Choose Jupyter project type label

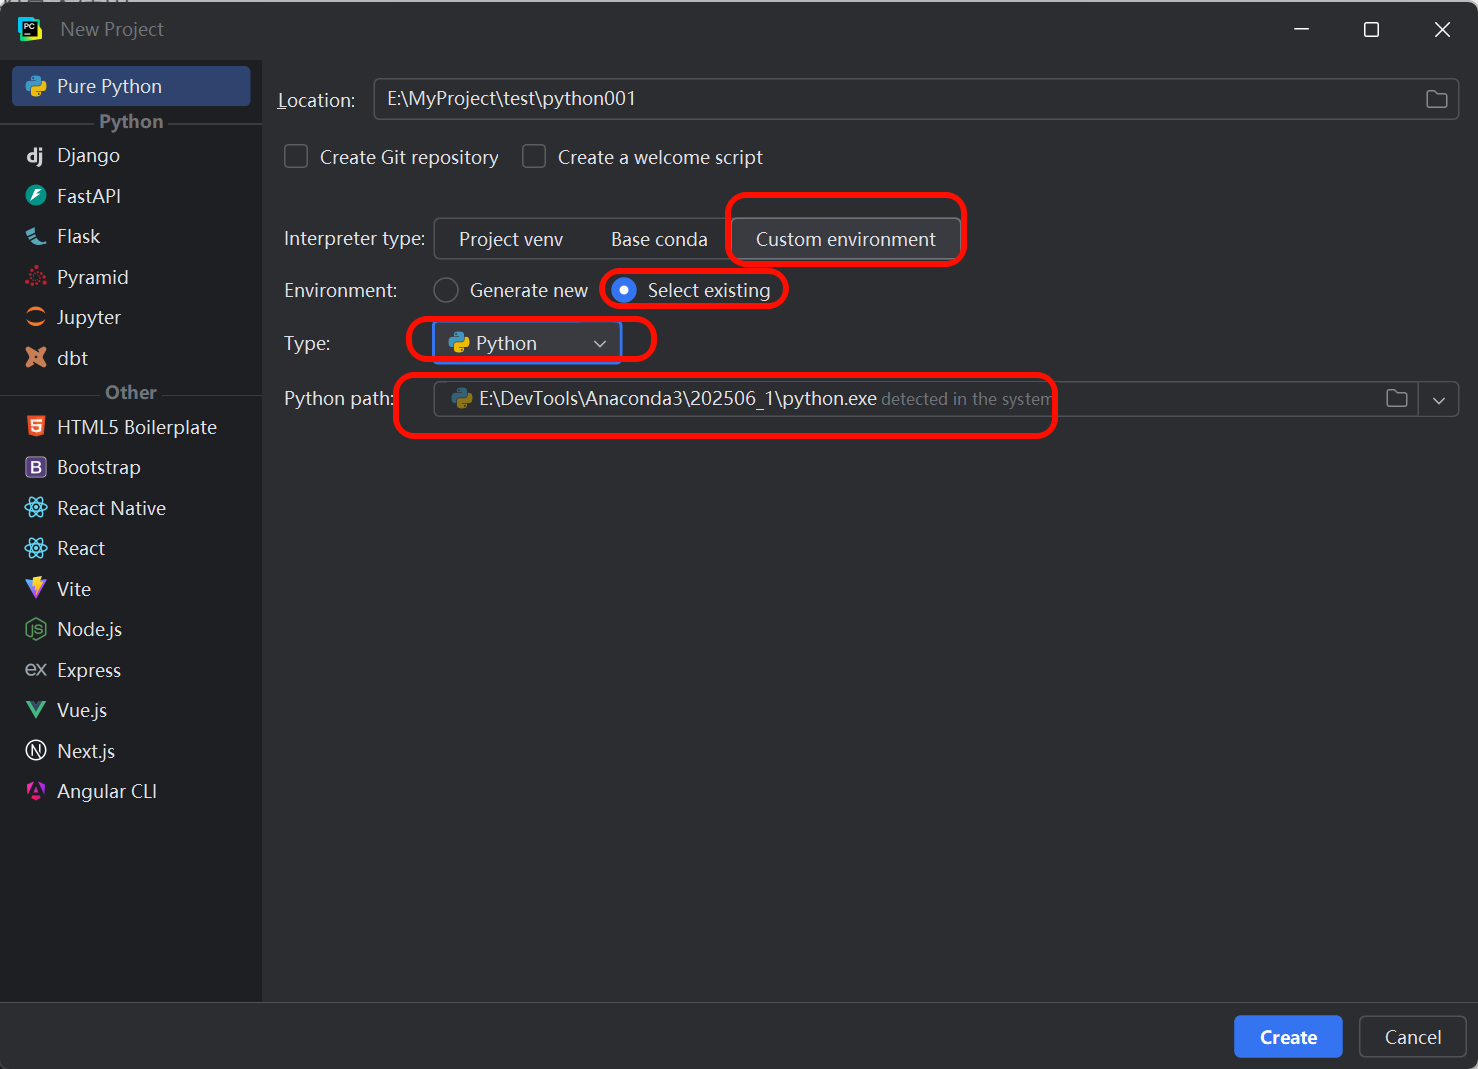(89, 317)
